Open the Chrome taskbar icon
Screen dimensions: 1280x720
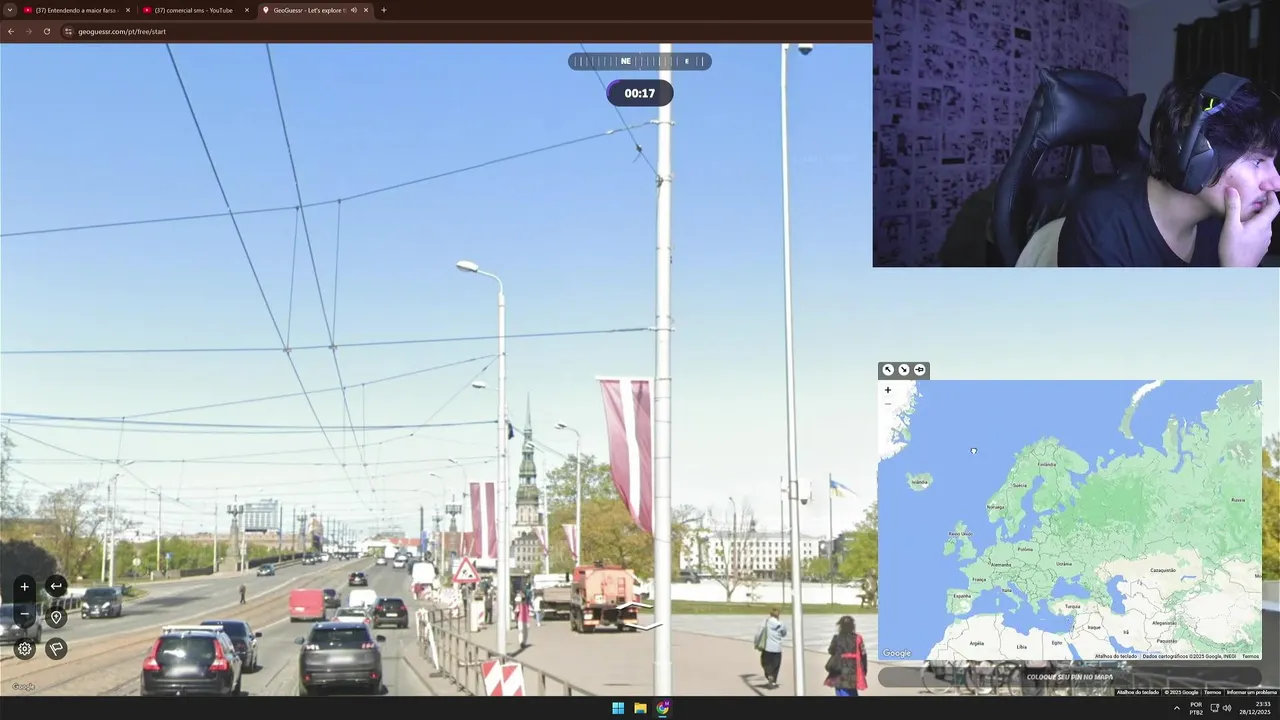click(x=662, y=708)
